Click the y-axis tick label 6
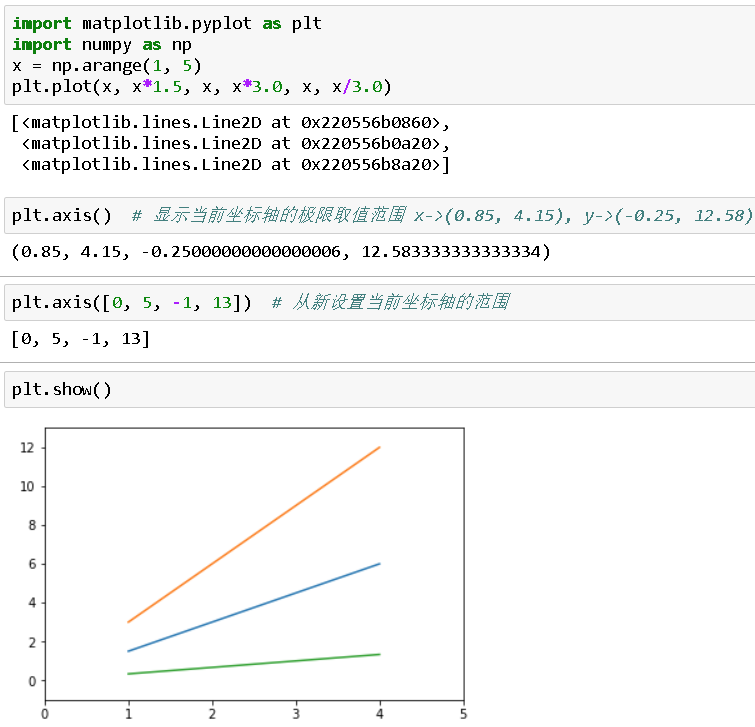The width and height of the screenshot is (755, 727). (32, 564)
